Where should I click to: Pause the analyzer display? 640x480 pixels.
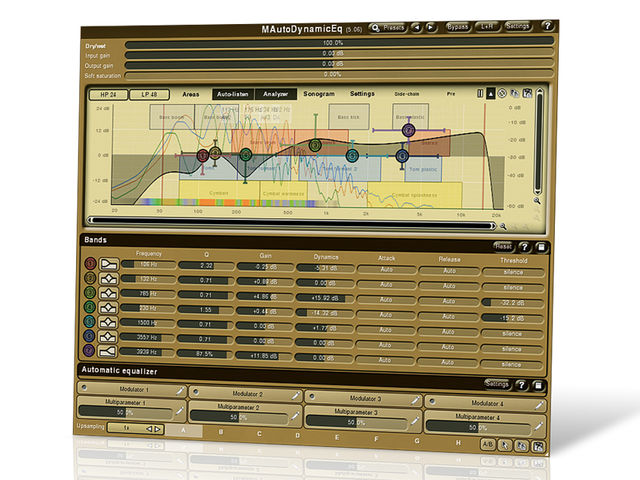click(480, 93)
